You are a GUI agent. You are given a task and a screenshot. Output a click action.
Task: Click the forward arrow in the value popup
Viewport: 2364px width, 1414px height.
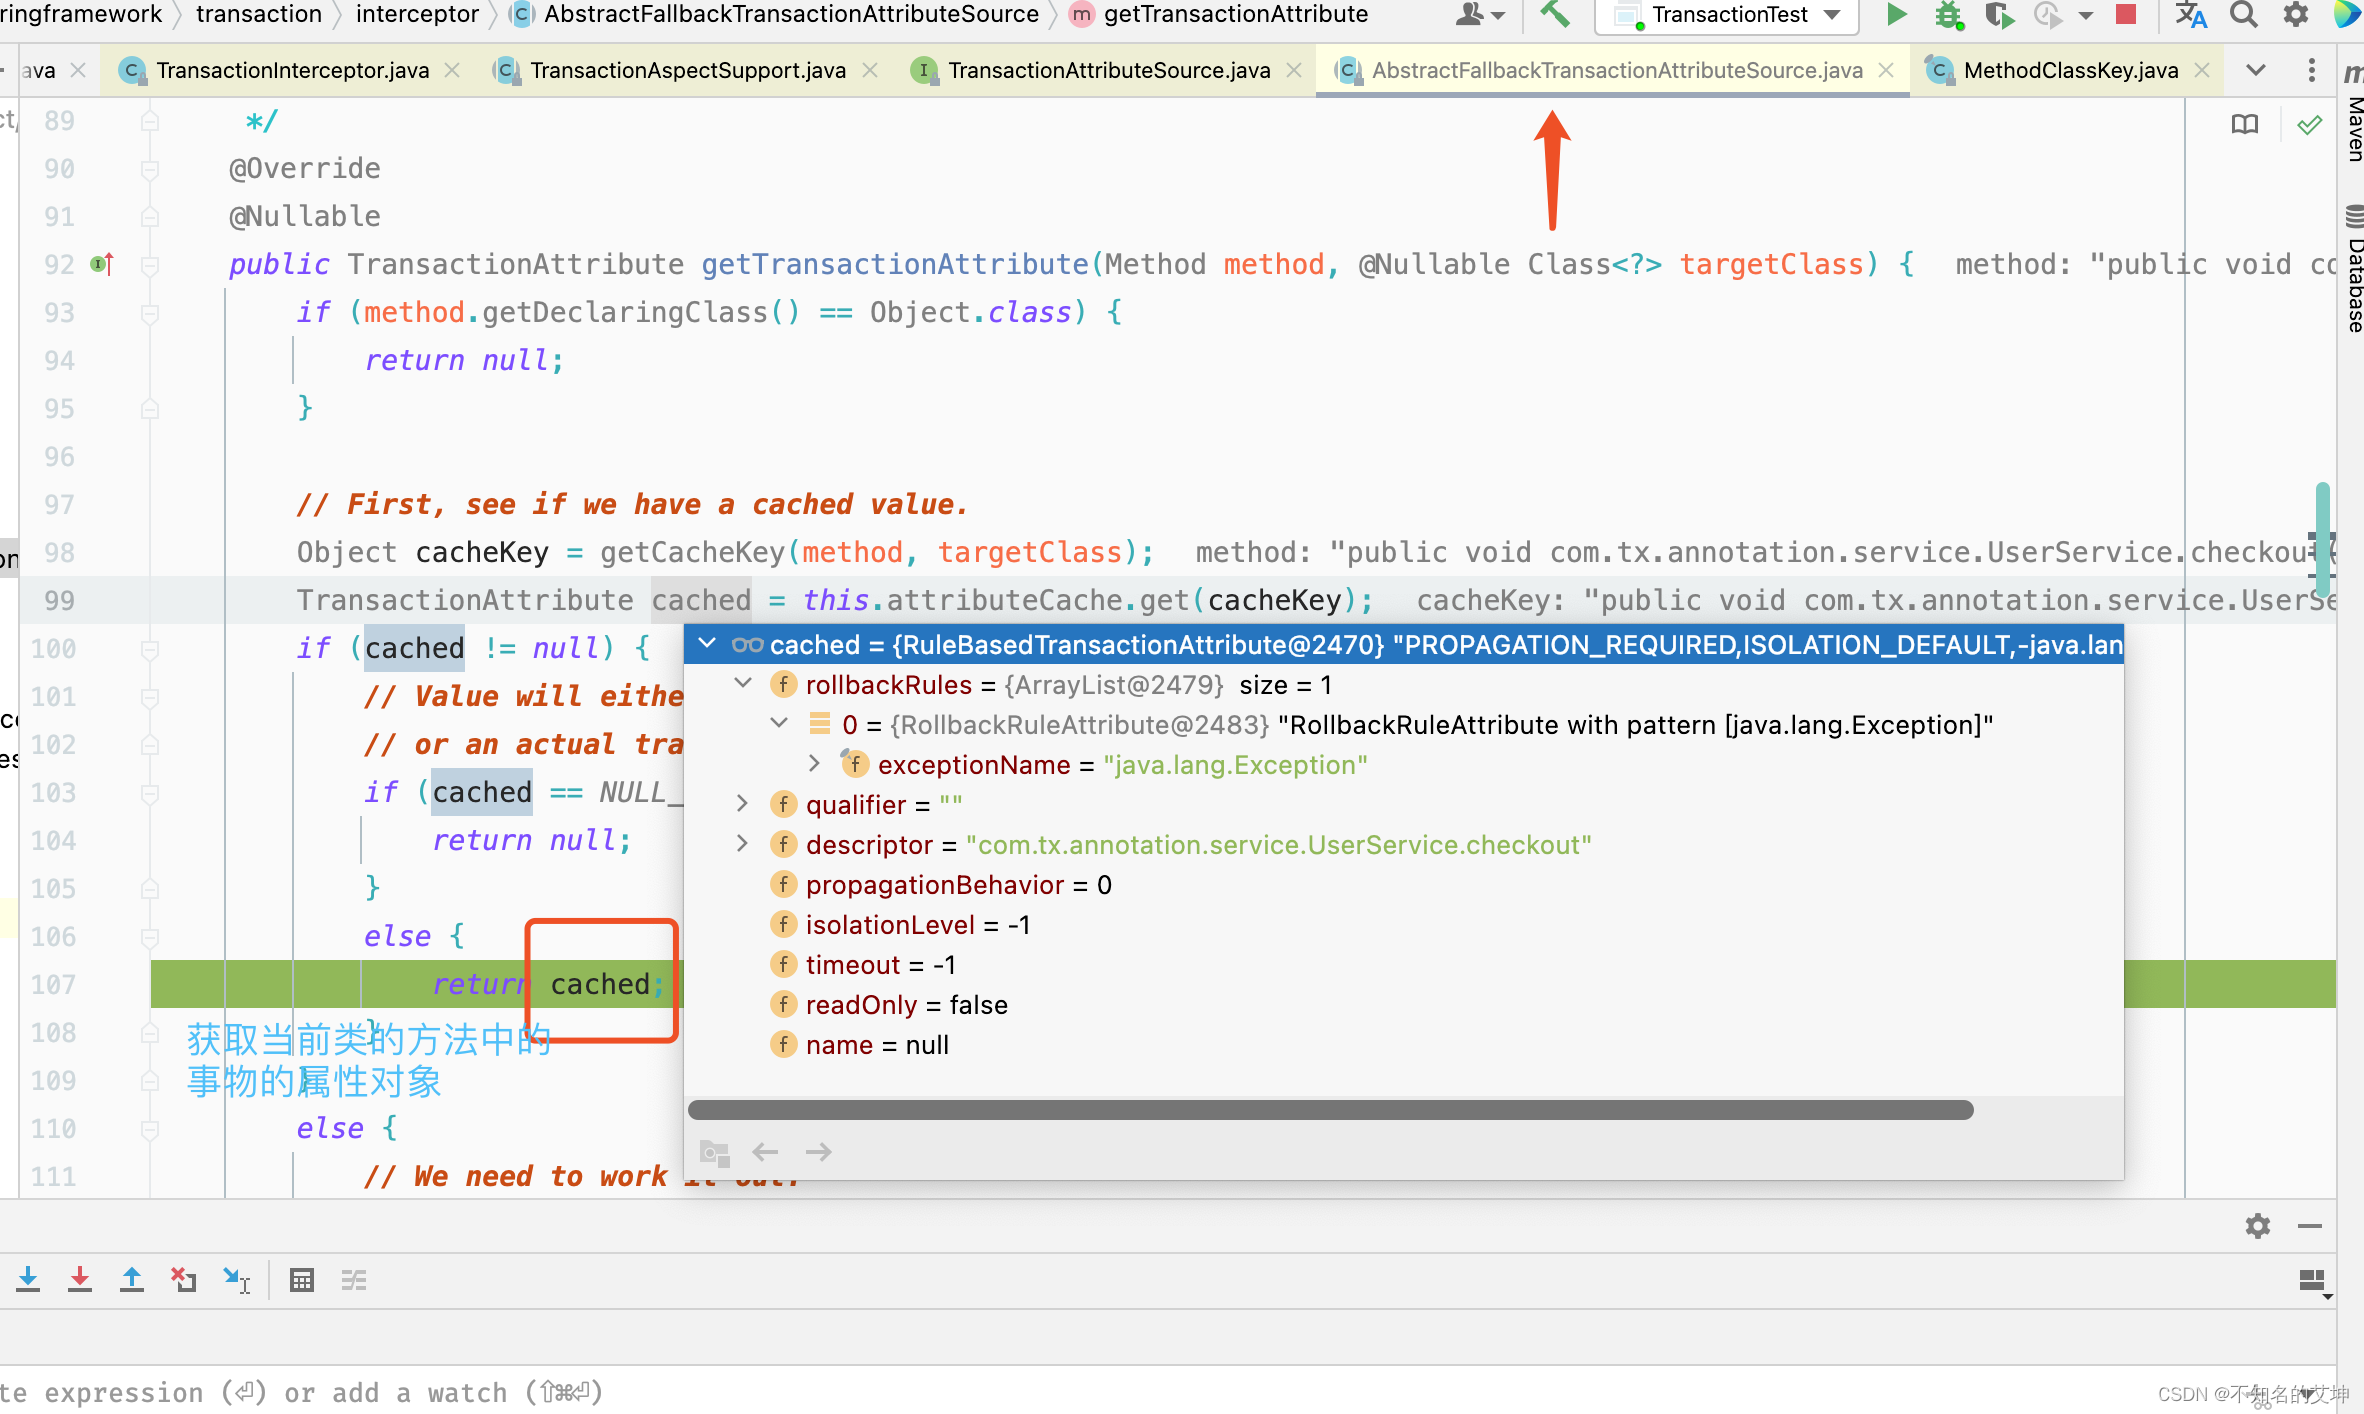click(x=819, y=1152)
